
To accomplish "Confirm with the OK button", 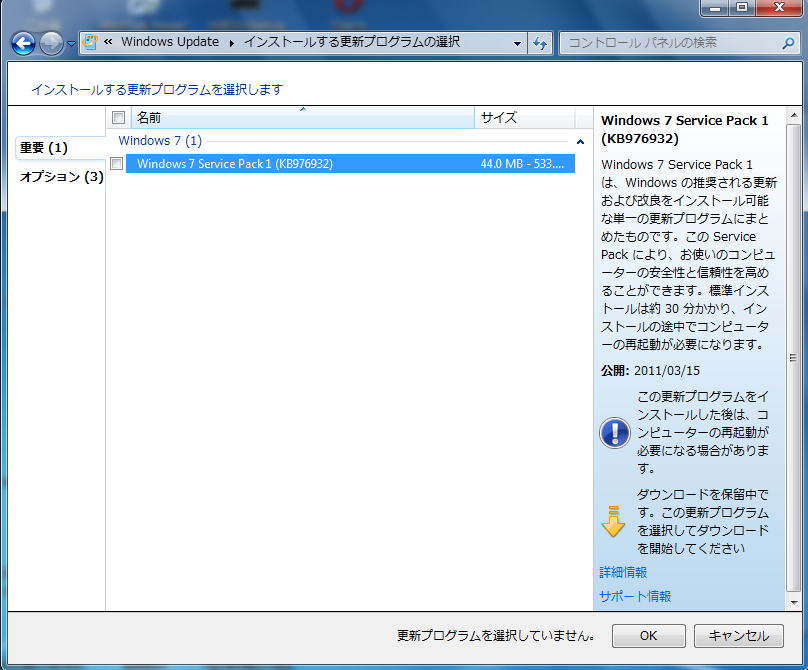I will tap(649, 635).
